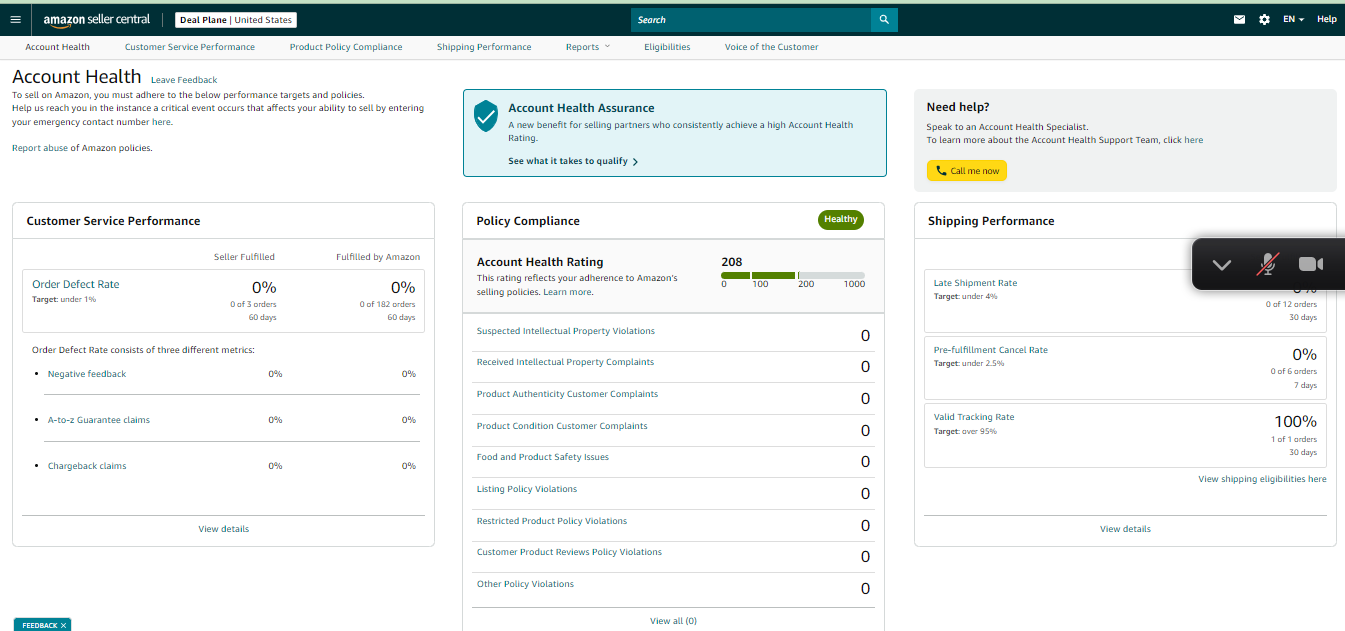Screen dimensions: 1345x631
Task: Click into the Search input field
Action: pyautogui.click(x=751, y=20)
